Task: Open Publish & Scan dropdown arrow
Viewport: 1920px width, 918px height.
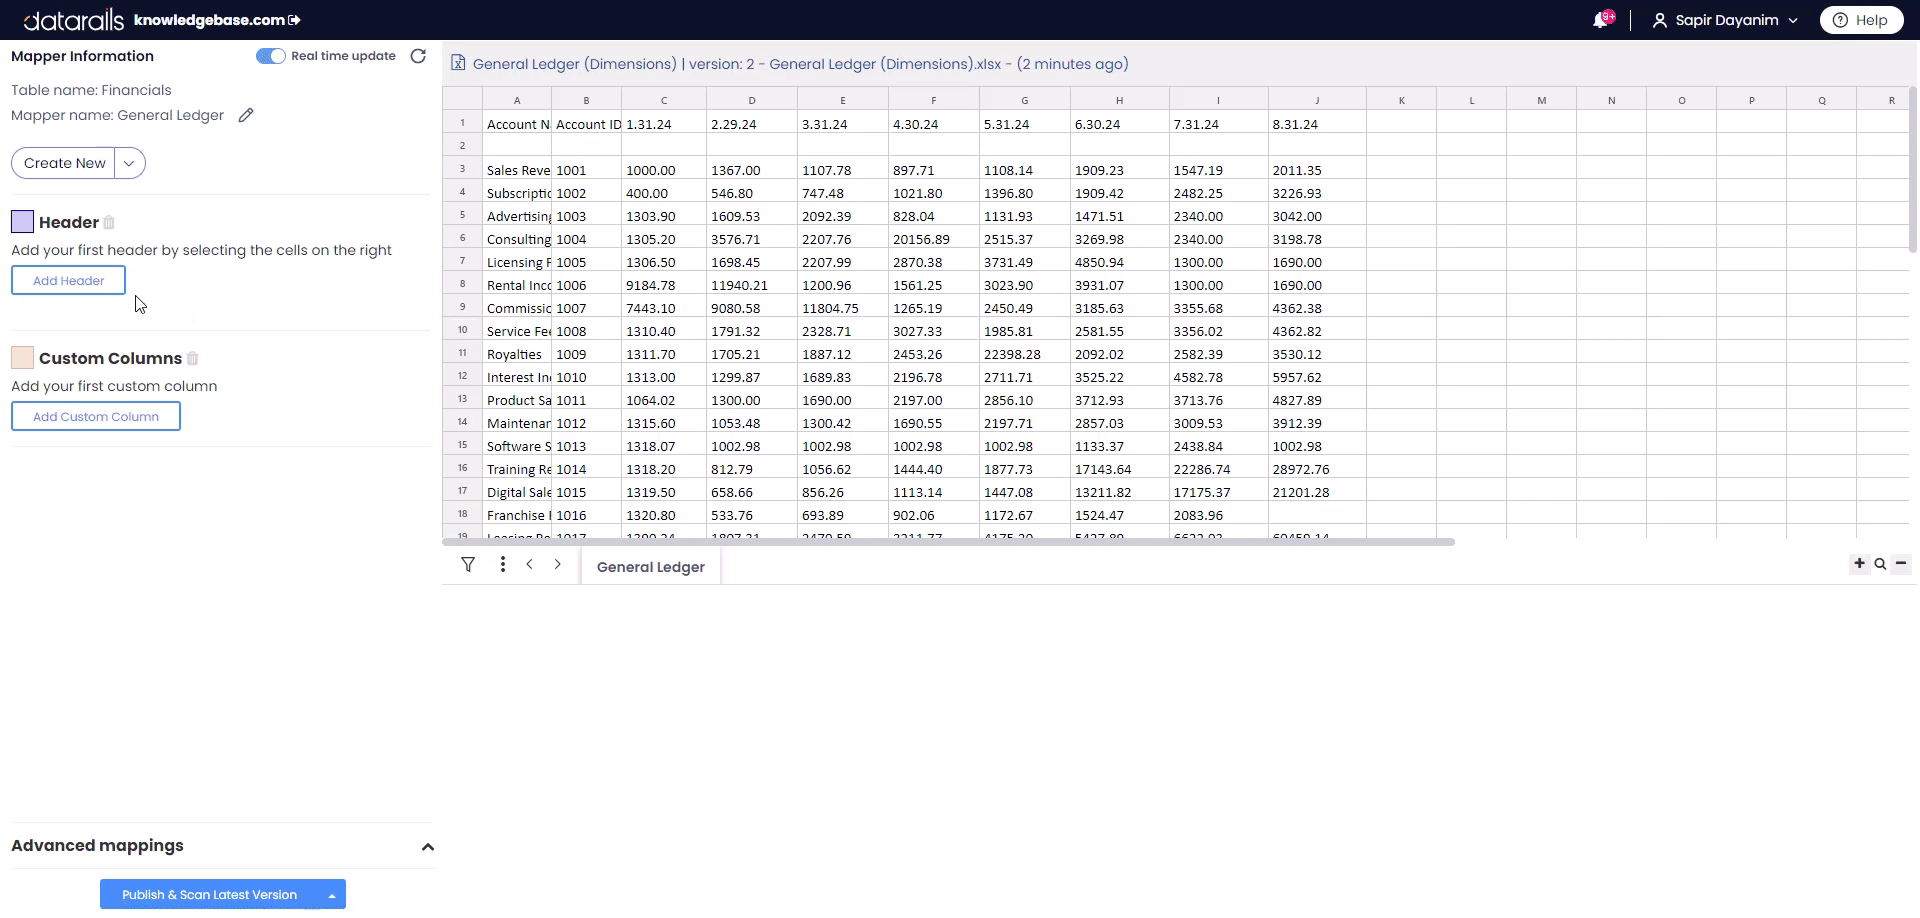Action: pos(332,895)
